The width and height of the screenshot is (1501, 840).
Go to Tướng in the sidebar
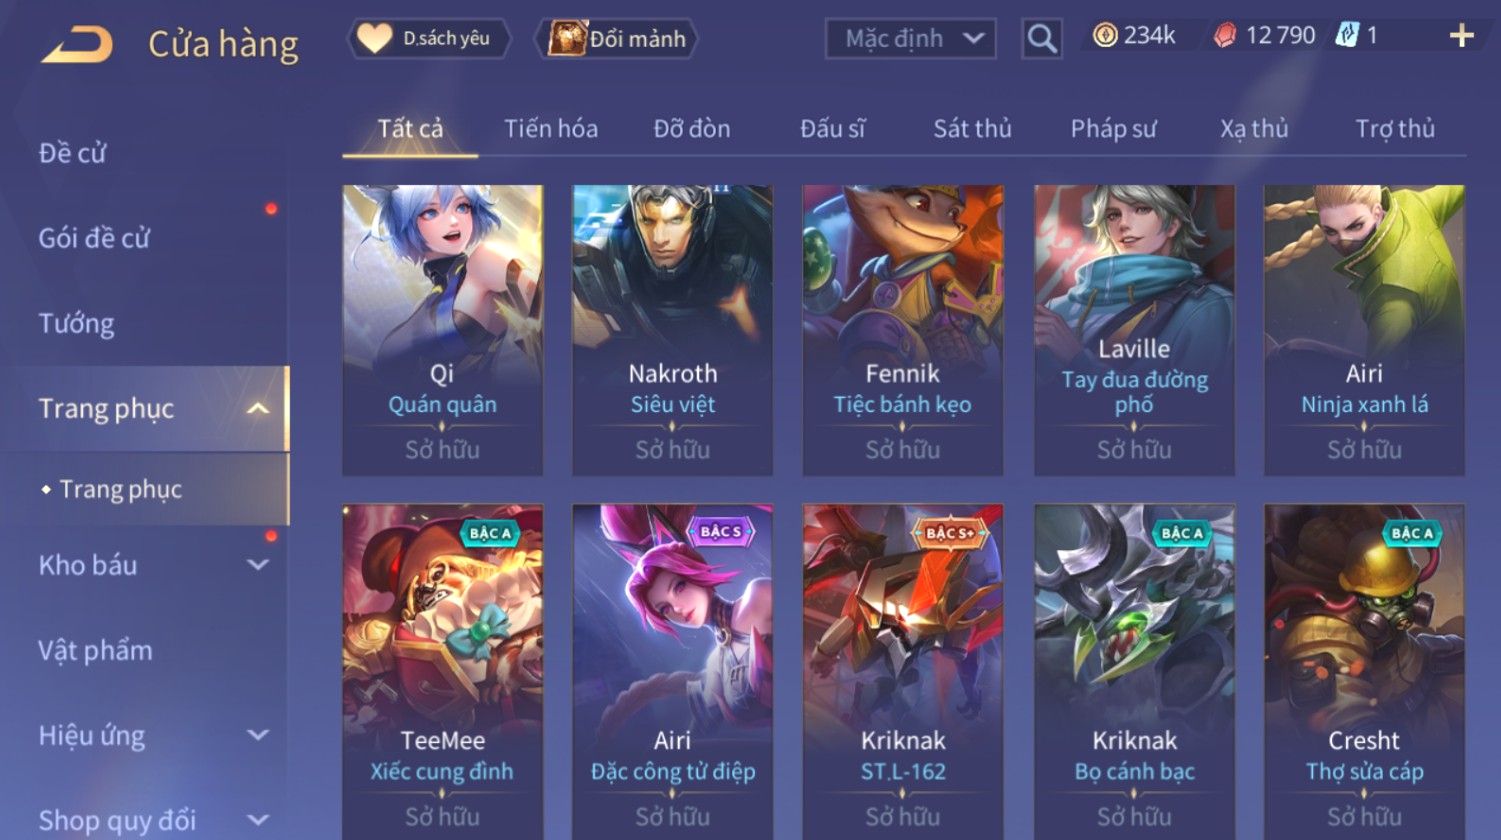(77, 324)
